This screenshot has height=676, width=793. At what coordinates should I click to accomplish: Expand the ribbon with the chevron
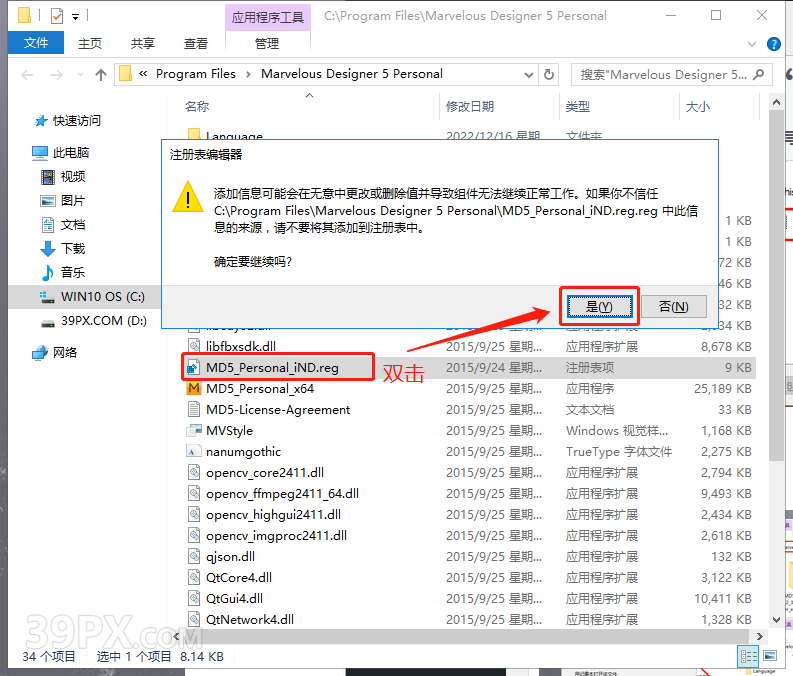(752, 44)
